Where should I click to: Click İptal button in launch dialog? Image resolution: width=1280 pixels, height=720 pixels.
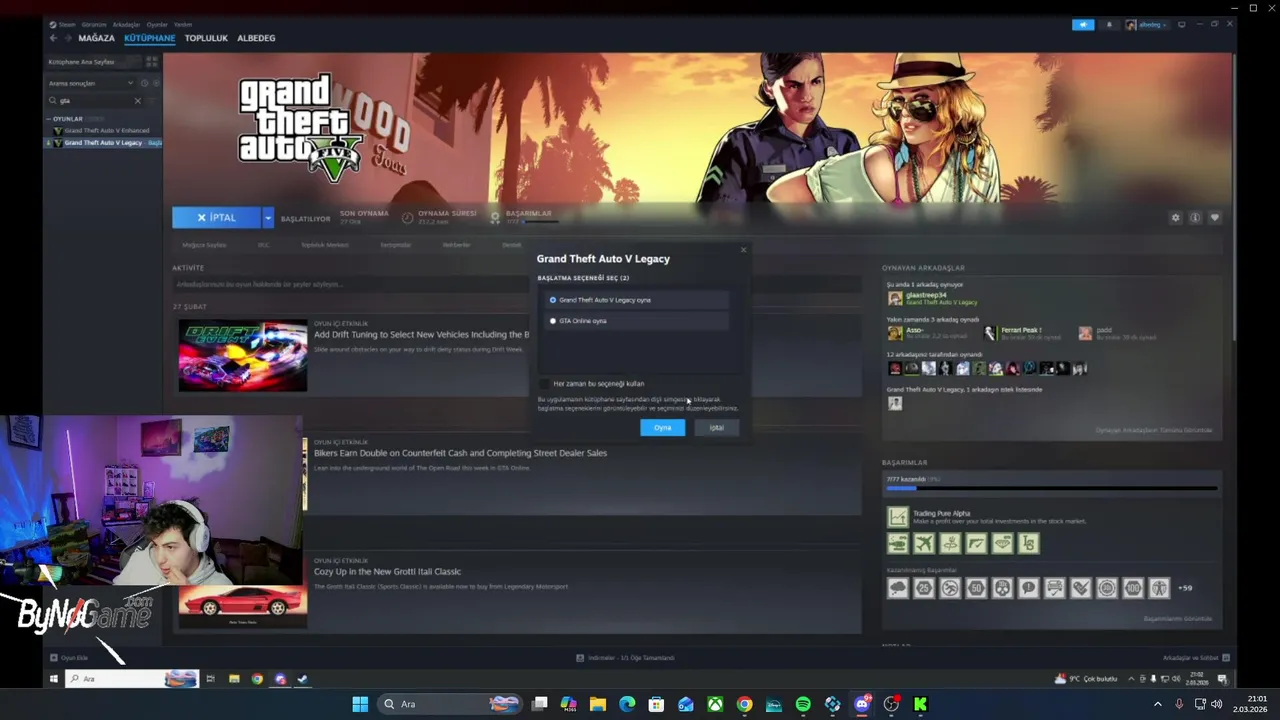716,428
